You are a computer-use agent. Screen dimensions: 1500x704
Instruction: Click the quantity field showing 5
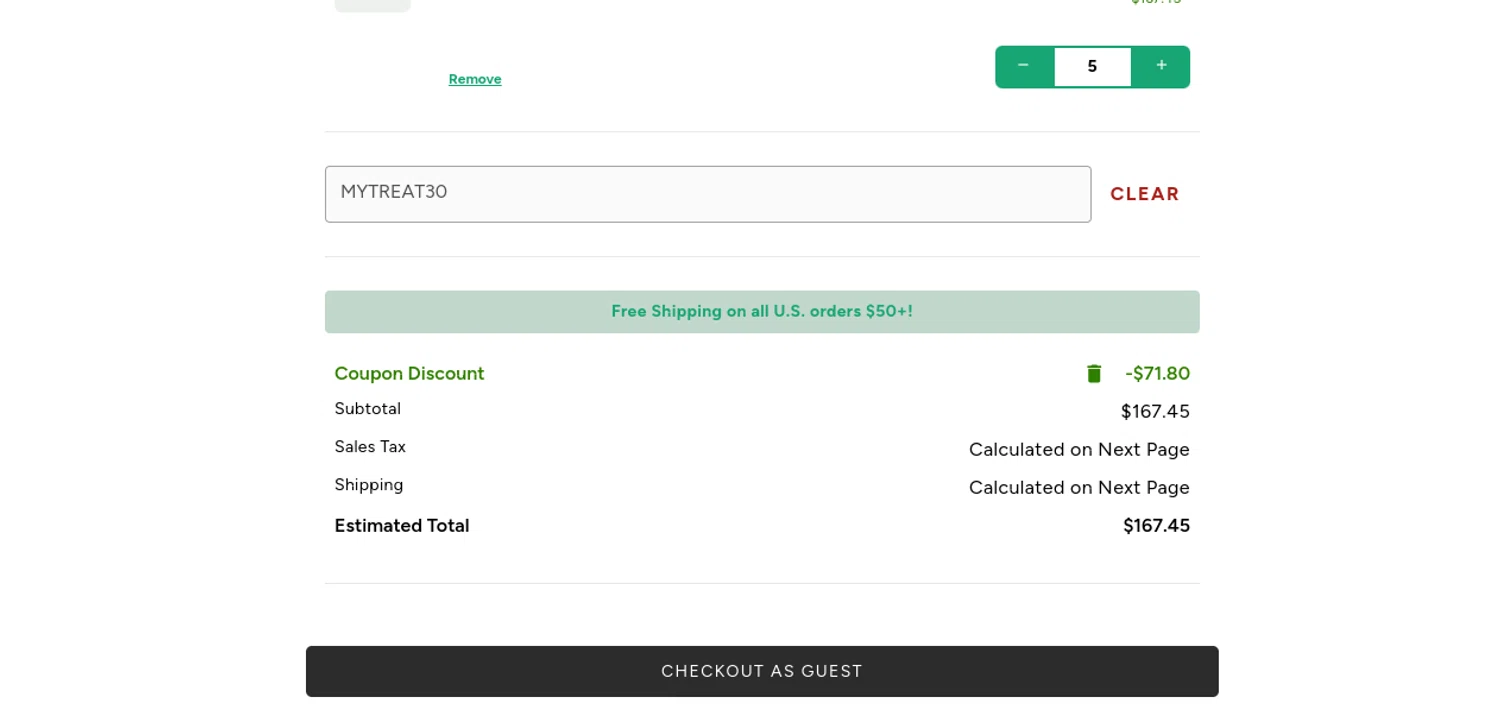(x=1092, y=67)
